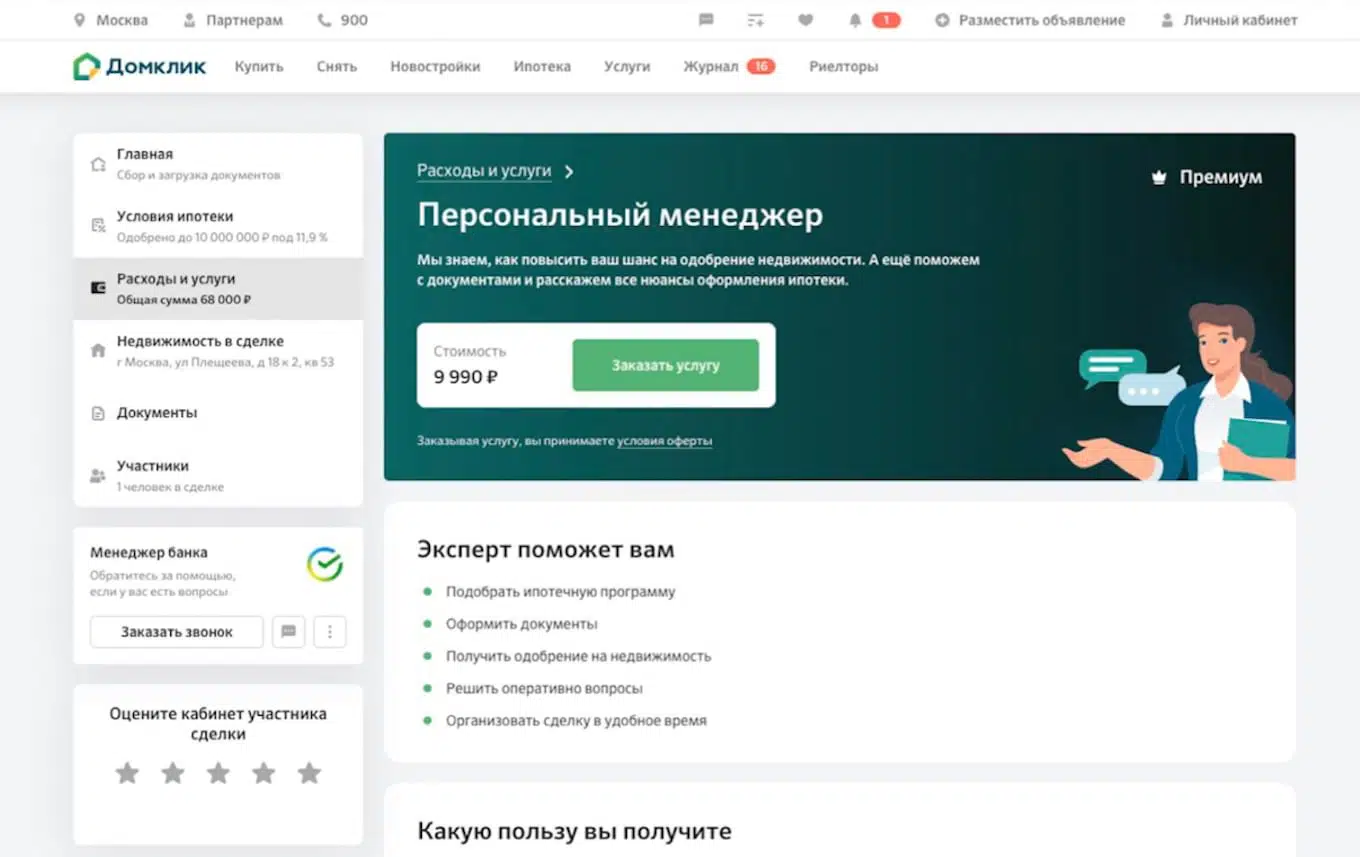1360x857 pixels.
Task: Click the Партнерам person icon
Action: coord(189,20)
